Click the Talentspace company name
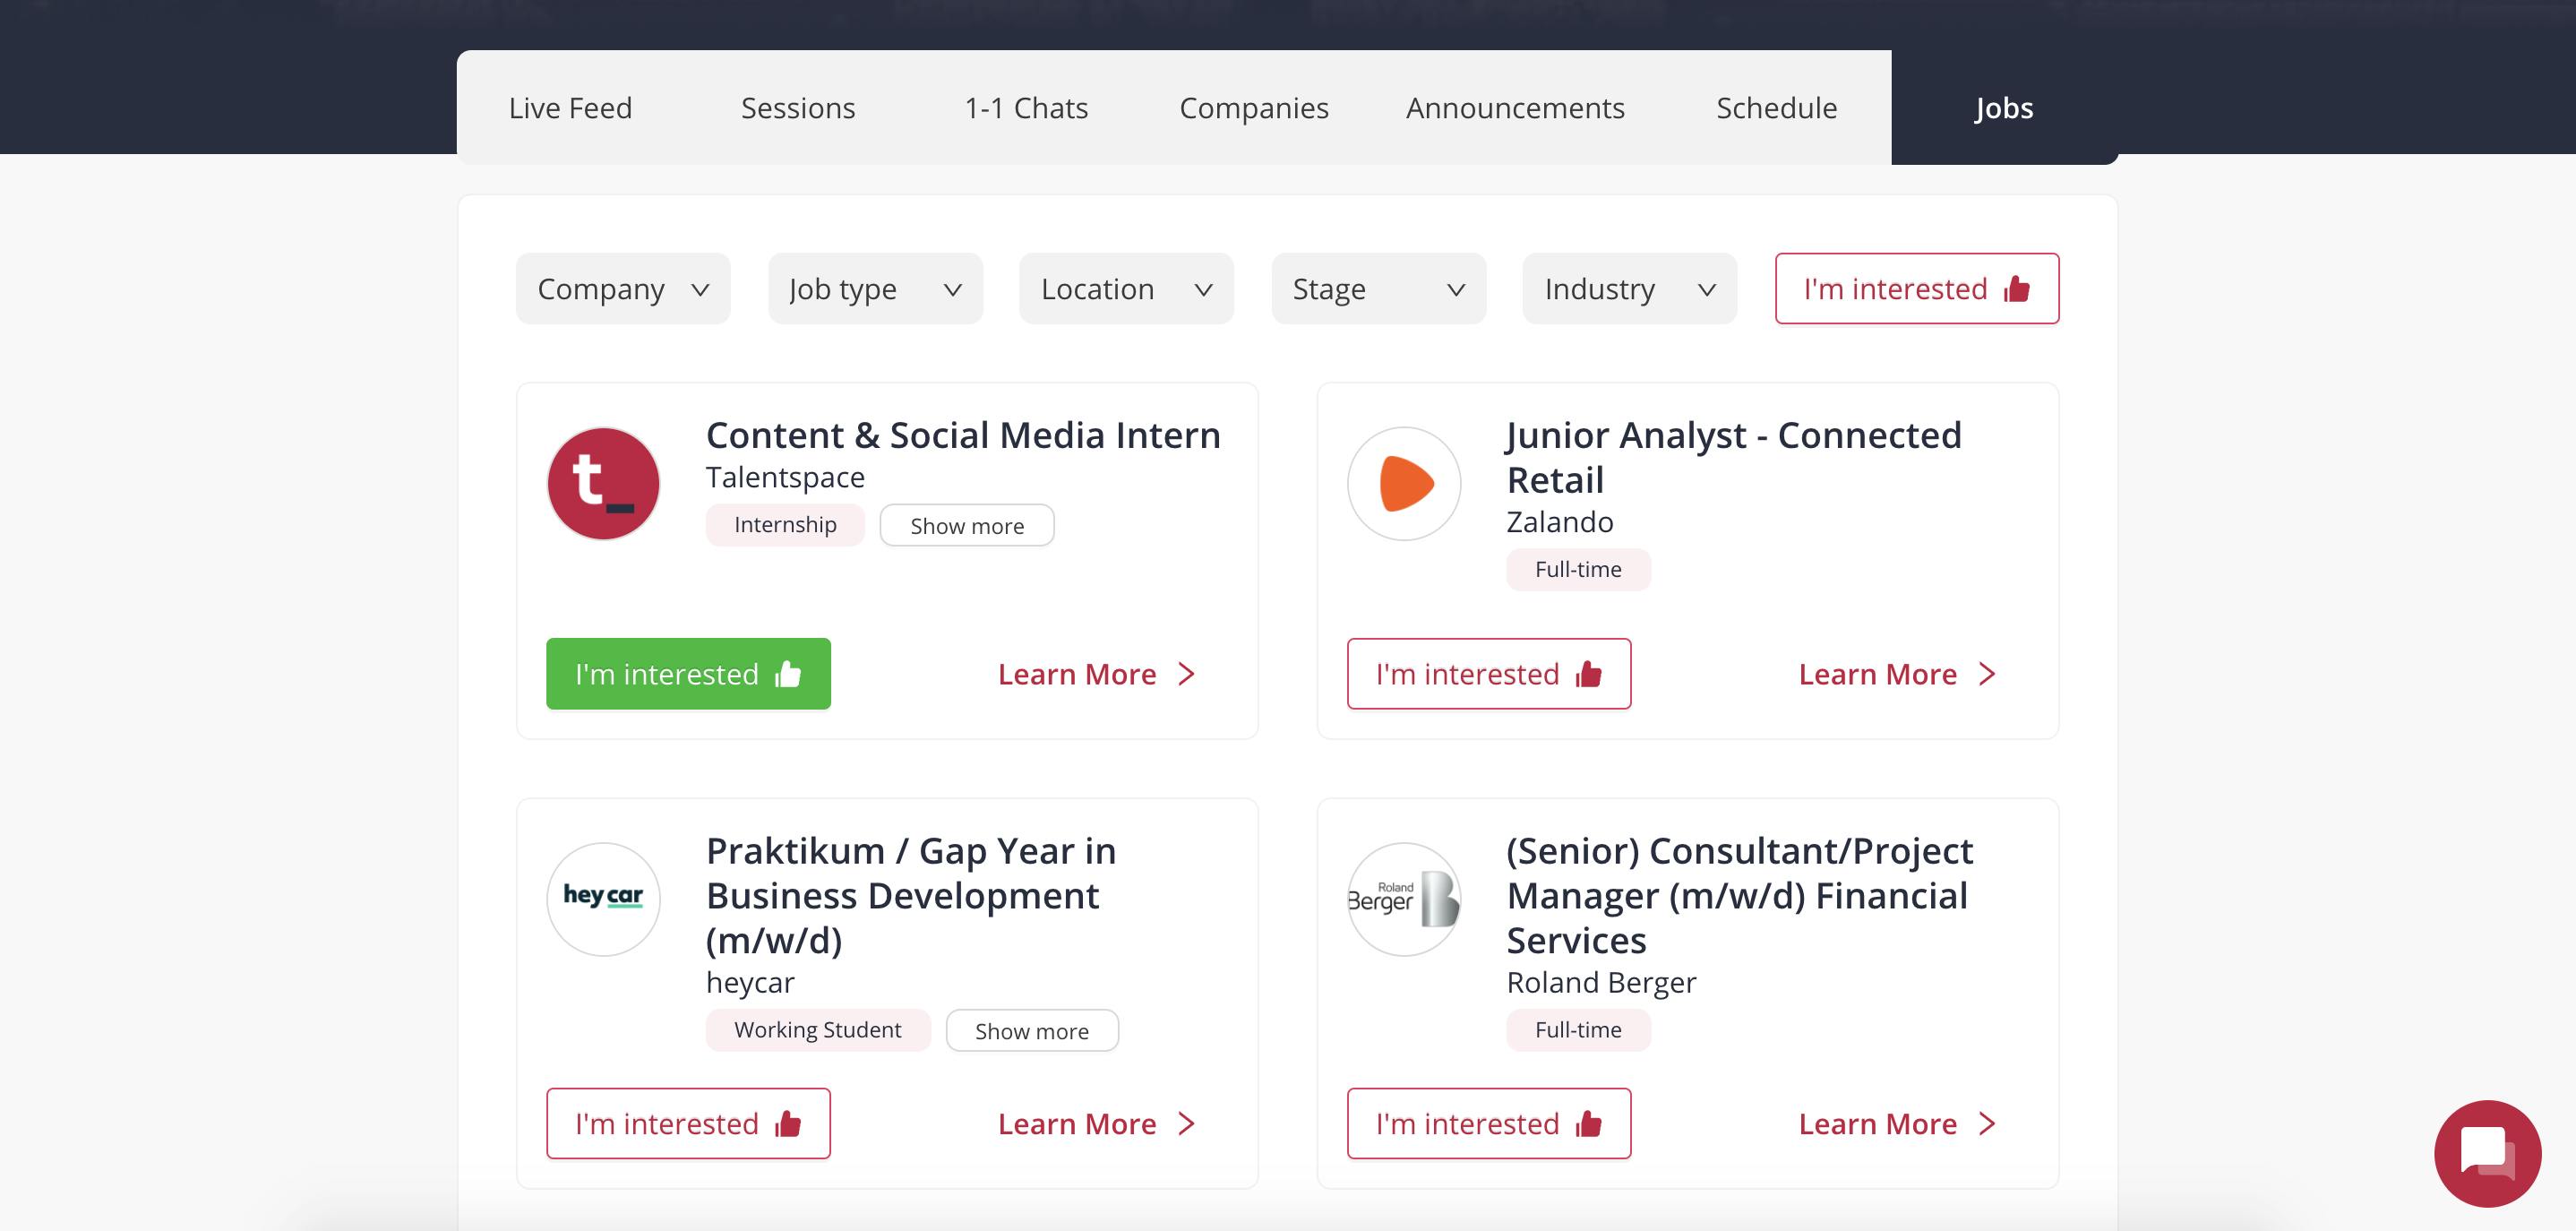Viewport: 2576px width, 1231px height. 785,478
